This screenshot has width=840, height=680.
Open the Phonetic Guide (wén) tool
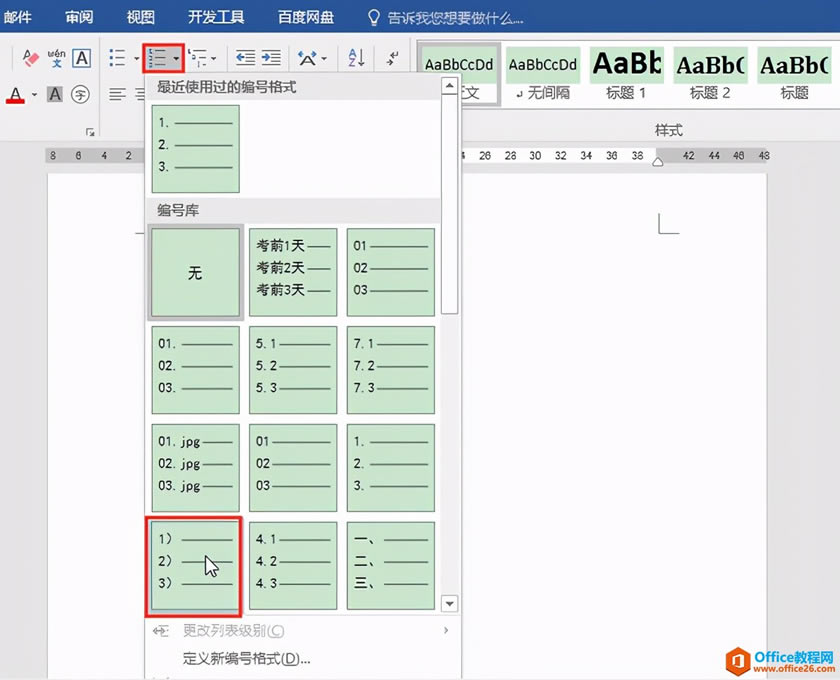click(x=56, y=58)
